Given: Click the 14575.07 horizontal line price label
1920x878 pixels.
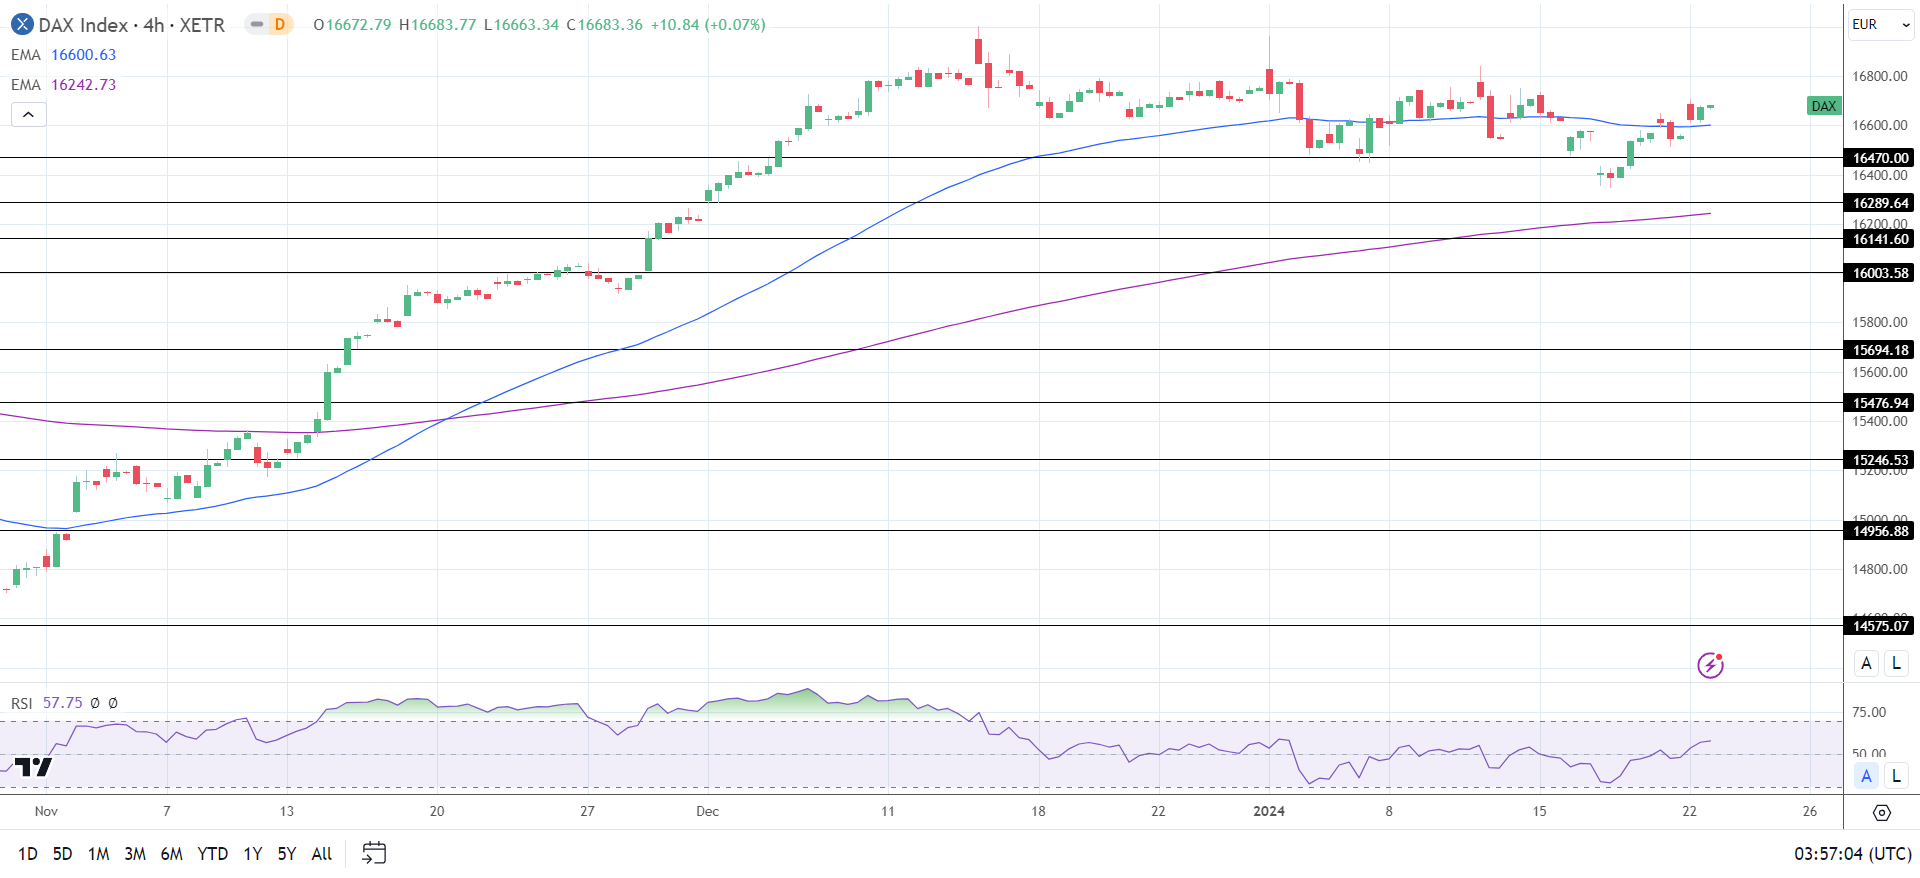Looking at the screenshot, I should [x=1880, y=626].
